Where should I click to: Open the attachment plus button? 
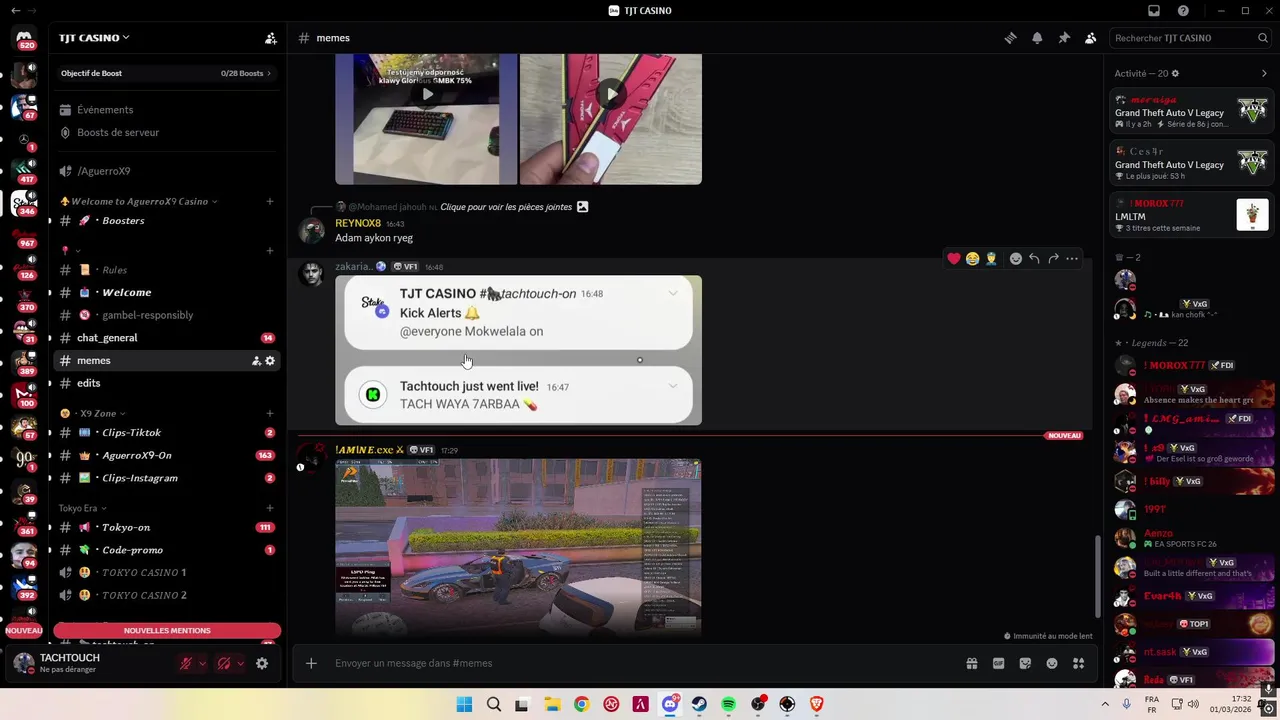[311, 663]
